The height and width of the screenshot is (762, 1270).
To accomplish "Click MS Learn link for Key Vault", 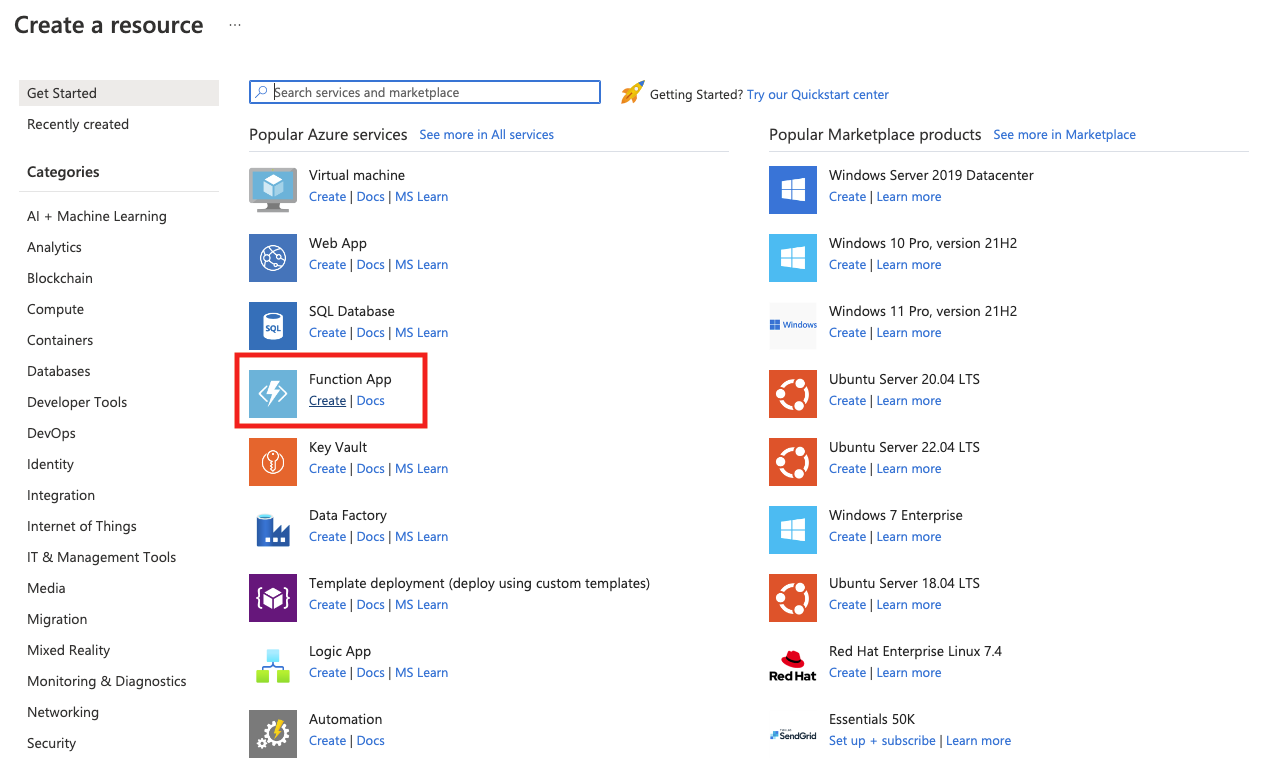I will coord(421,469).
